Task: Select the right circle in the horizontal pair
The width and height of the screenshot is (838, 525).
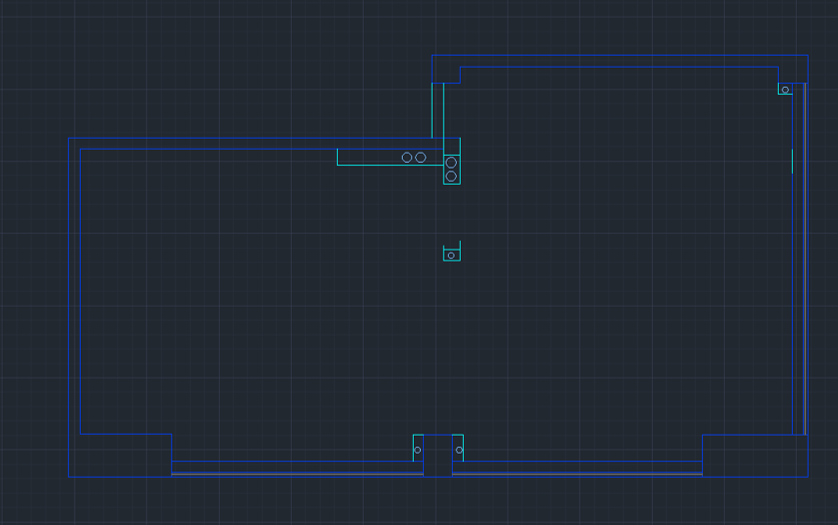Action: 420,157
